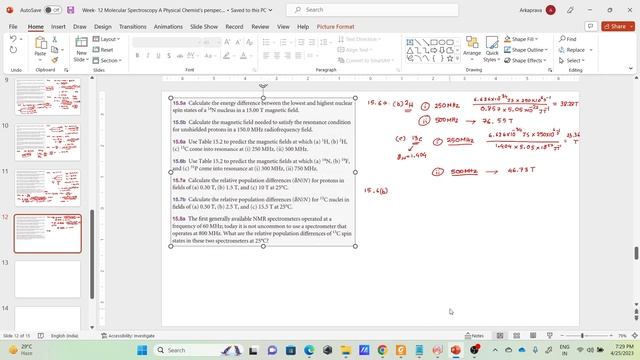This screenshot has height=360, width=640.
Task: Select slide 11 thumbnail
Action: pyautogui.click(x=48, y=188)
